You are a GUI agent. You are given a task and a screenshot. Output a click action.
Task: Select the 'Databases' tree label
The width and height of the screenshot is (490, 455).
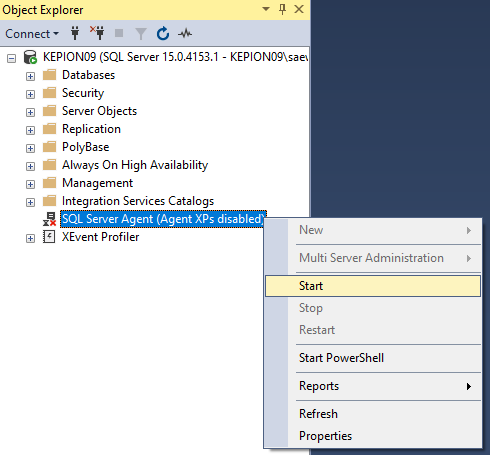point(88,75)
